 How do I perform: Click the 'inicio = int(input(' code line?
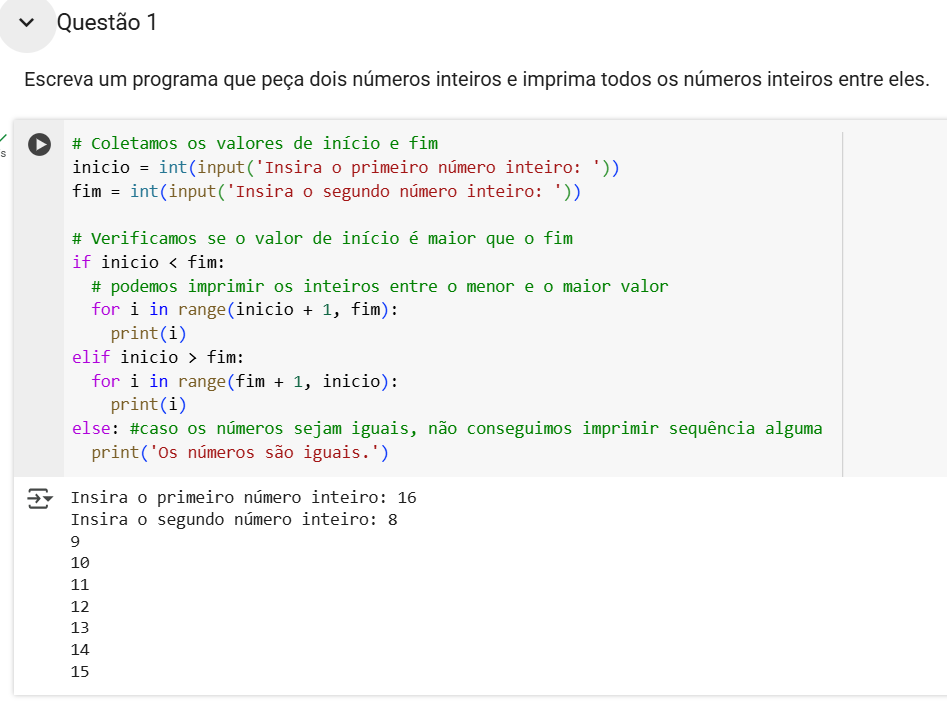(x=345, y=167)
